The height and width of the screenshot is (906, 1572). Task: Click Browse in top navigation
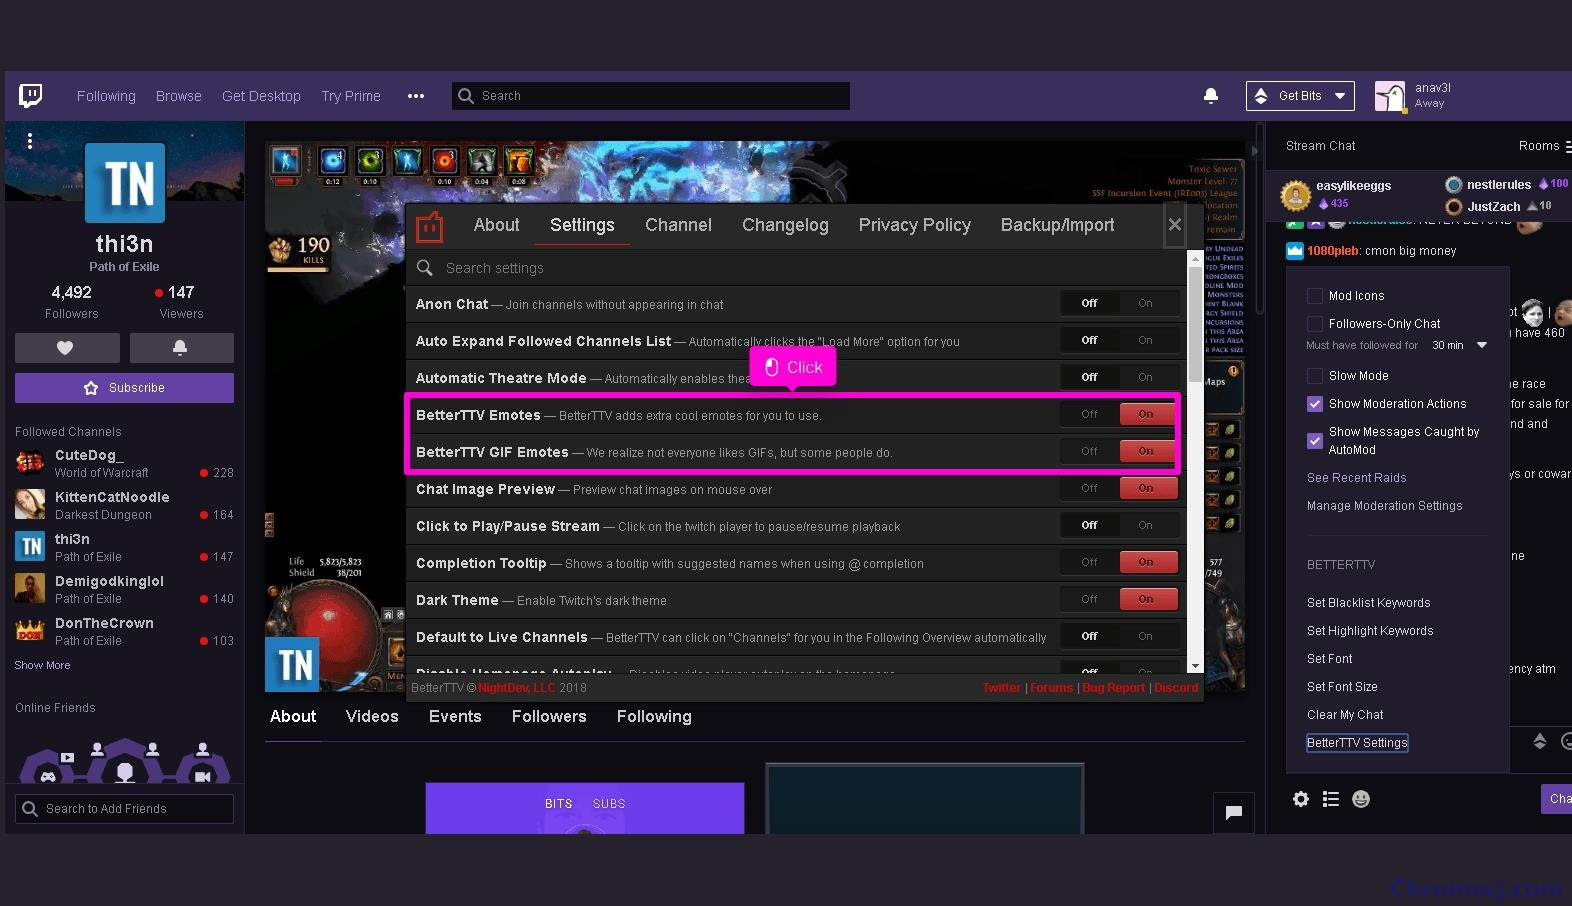pos(179,96)
